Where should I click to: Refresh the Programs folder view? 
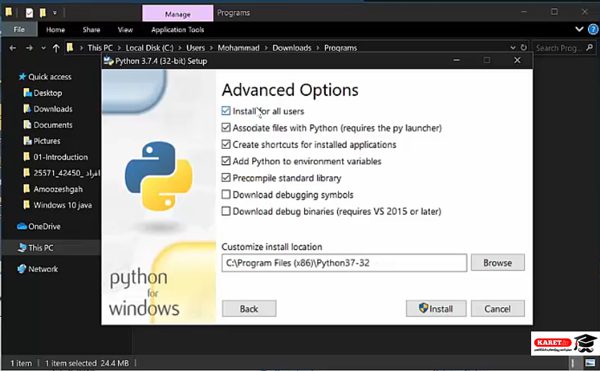click(523, 47)
